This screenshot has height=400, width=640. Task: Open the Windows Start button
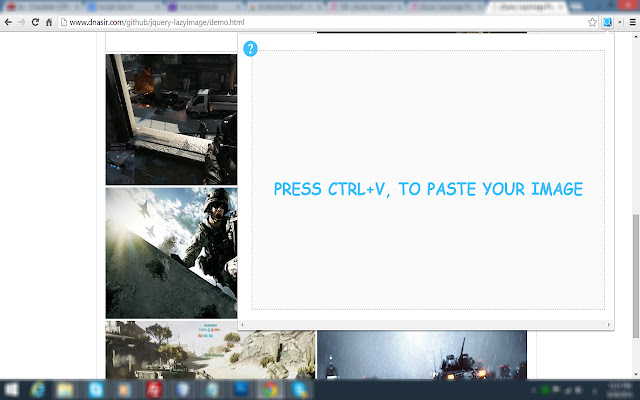pos(11,390)
